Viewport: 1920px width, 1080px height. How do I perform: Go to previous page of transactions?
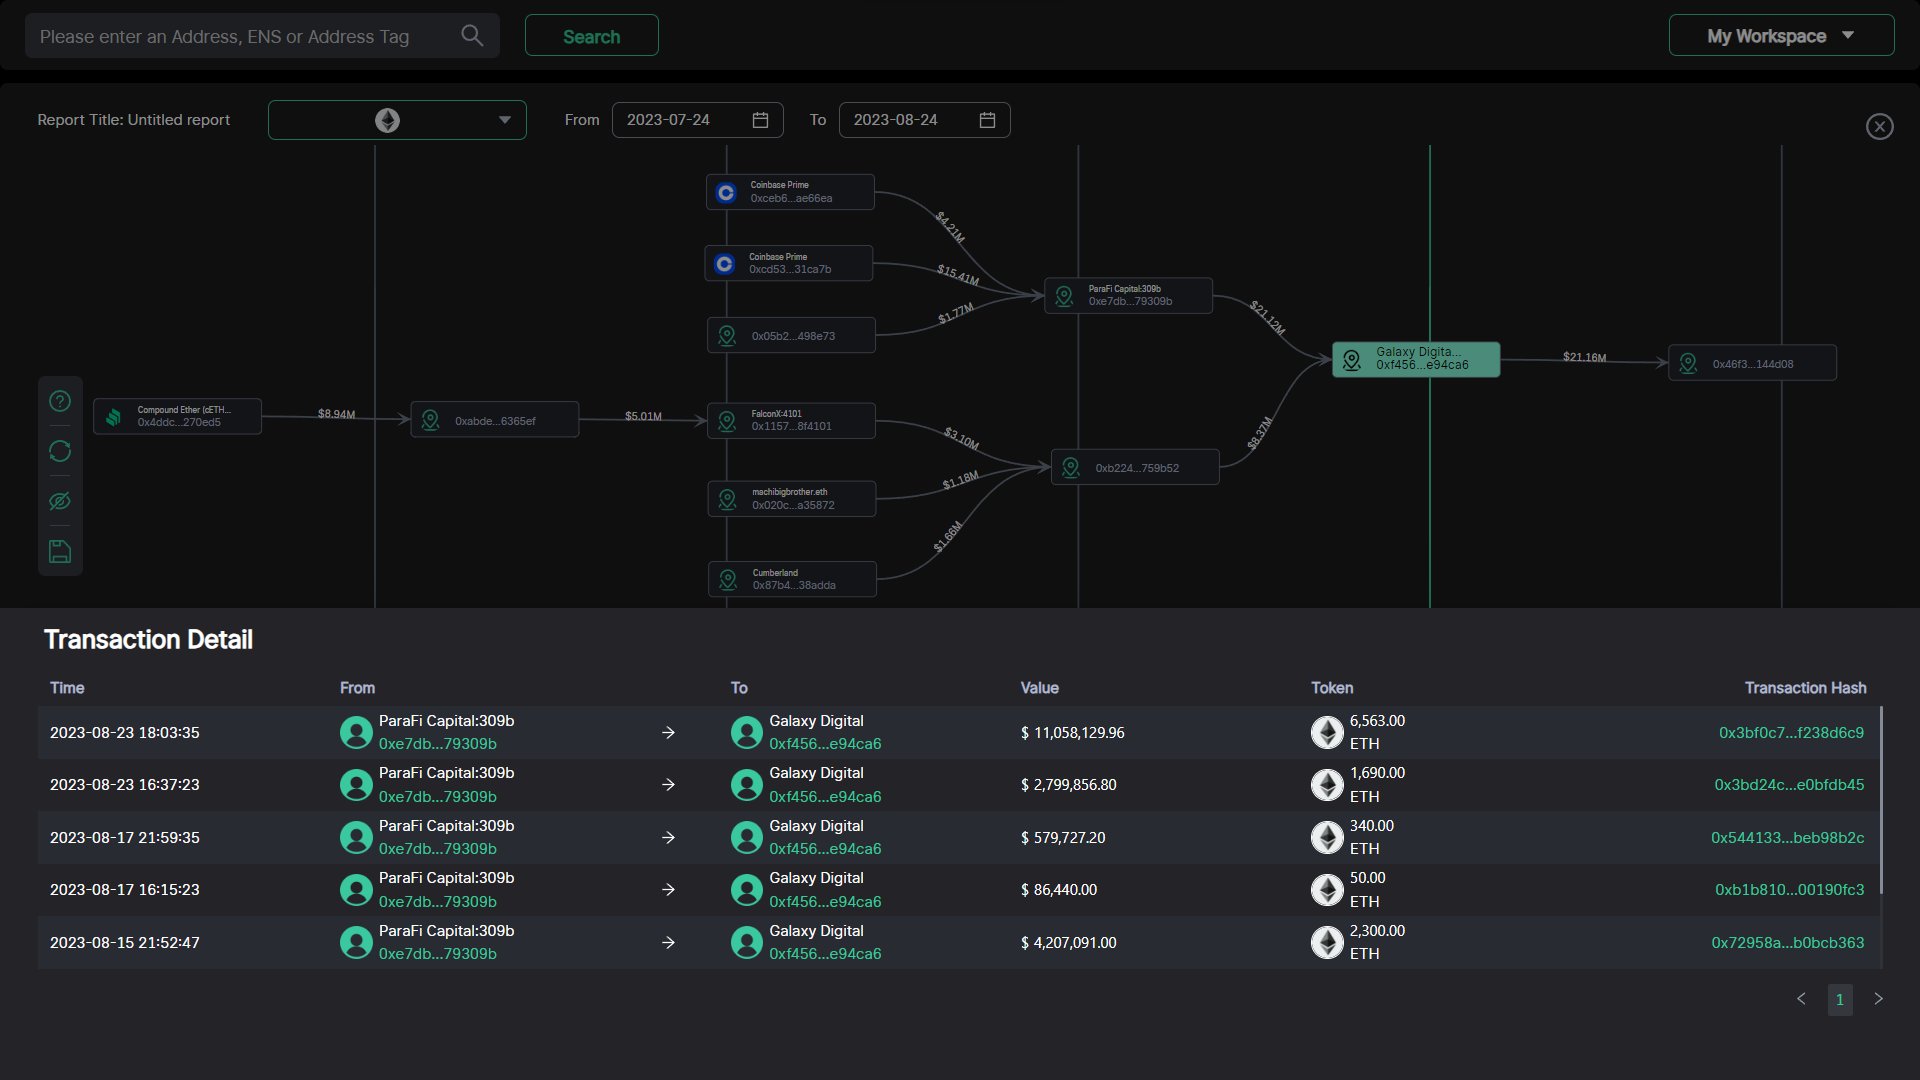[1801, 999]
